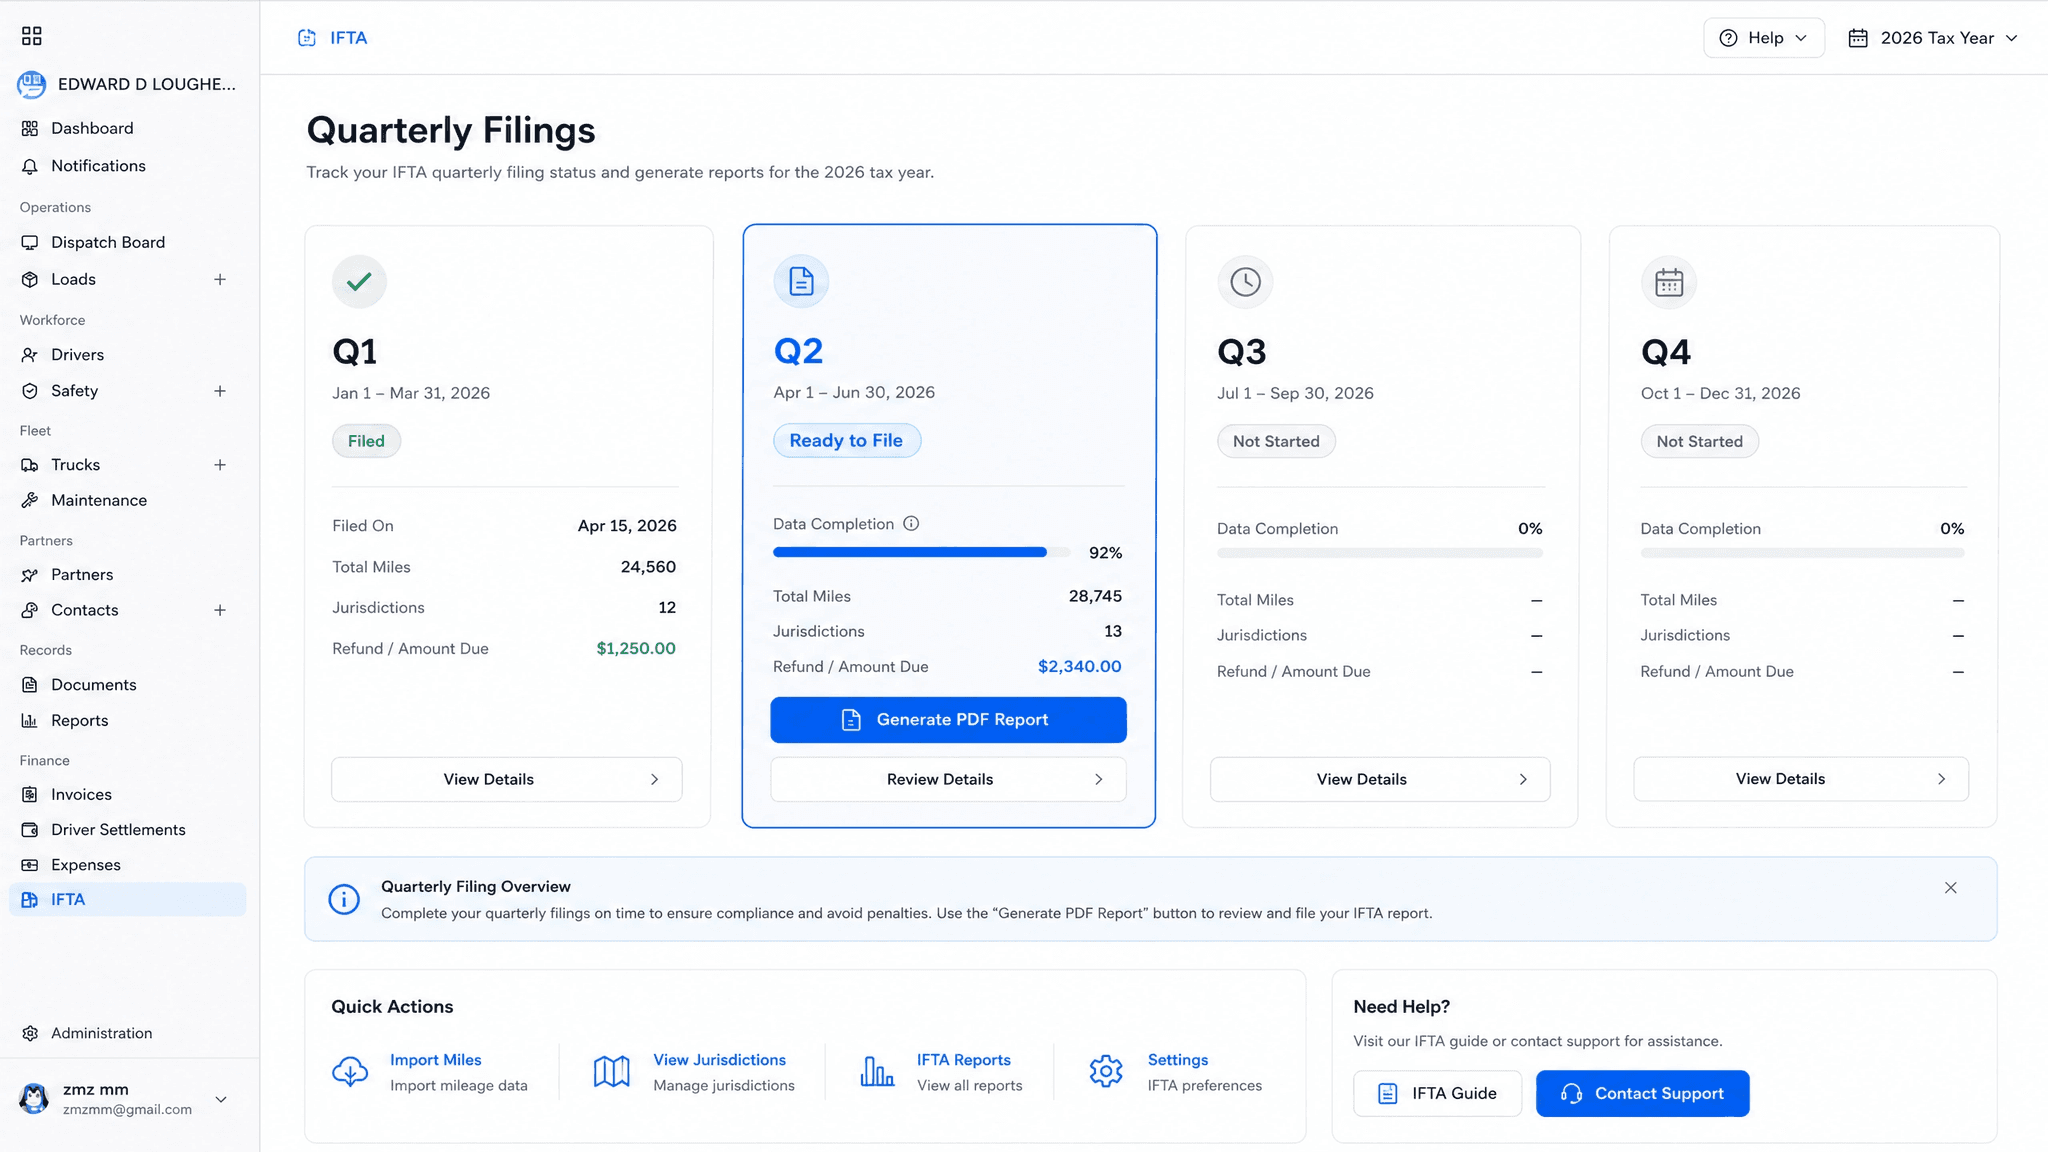
Task: Expand the Loads submenu with plus
Action: [220, 280]
